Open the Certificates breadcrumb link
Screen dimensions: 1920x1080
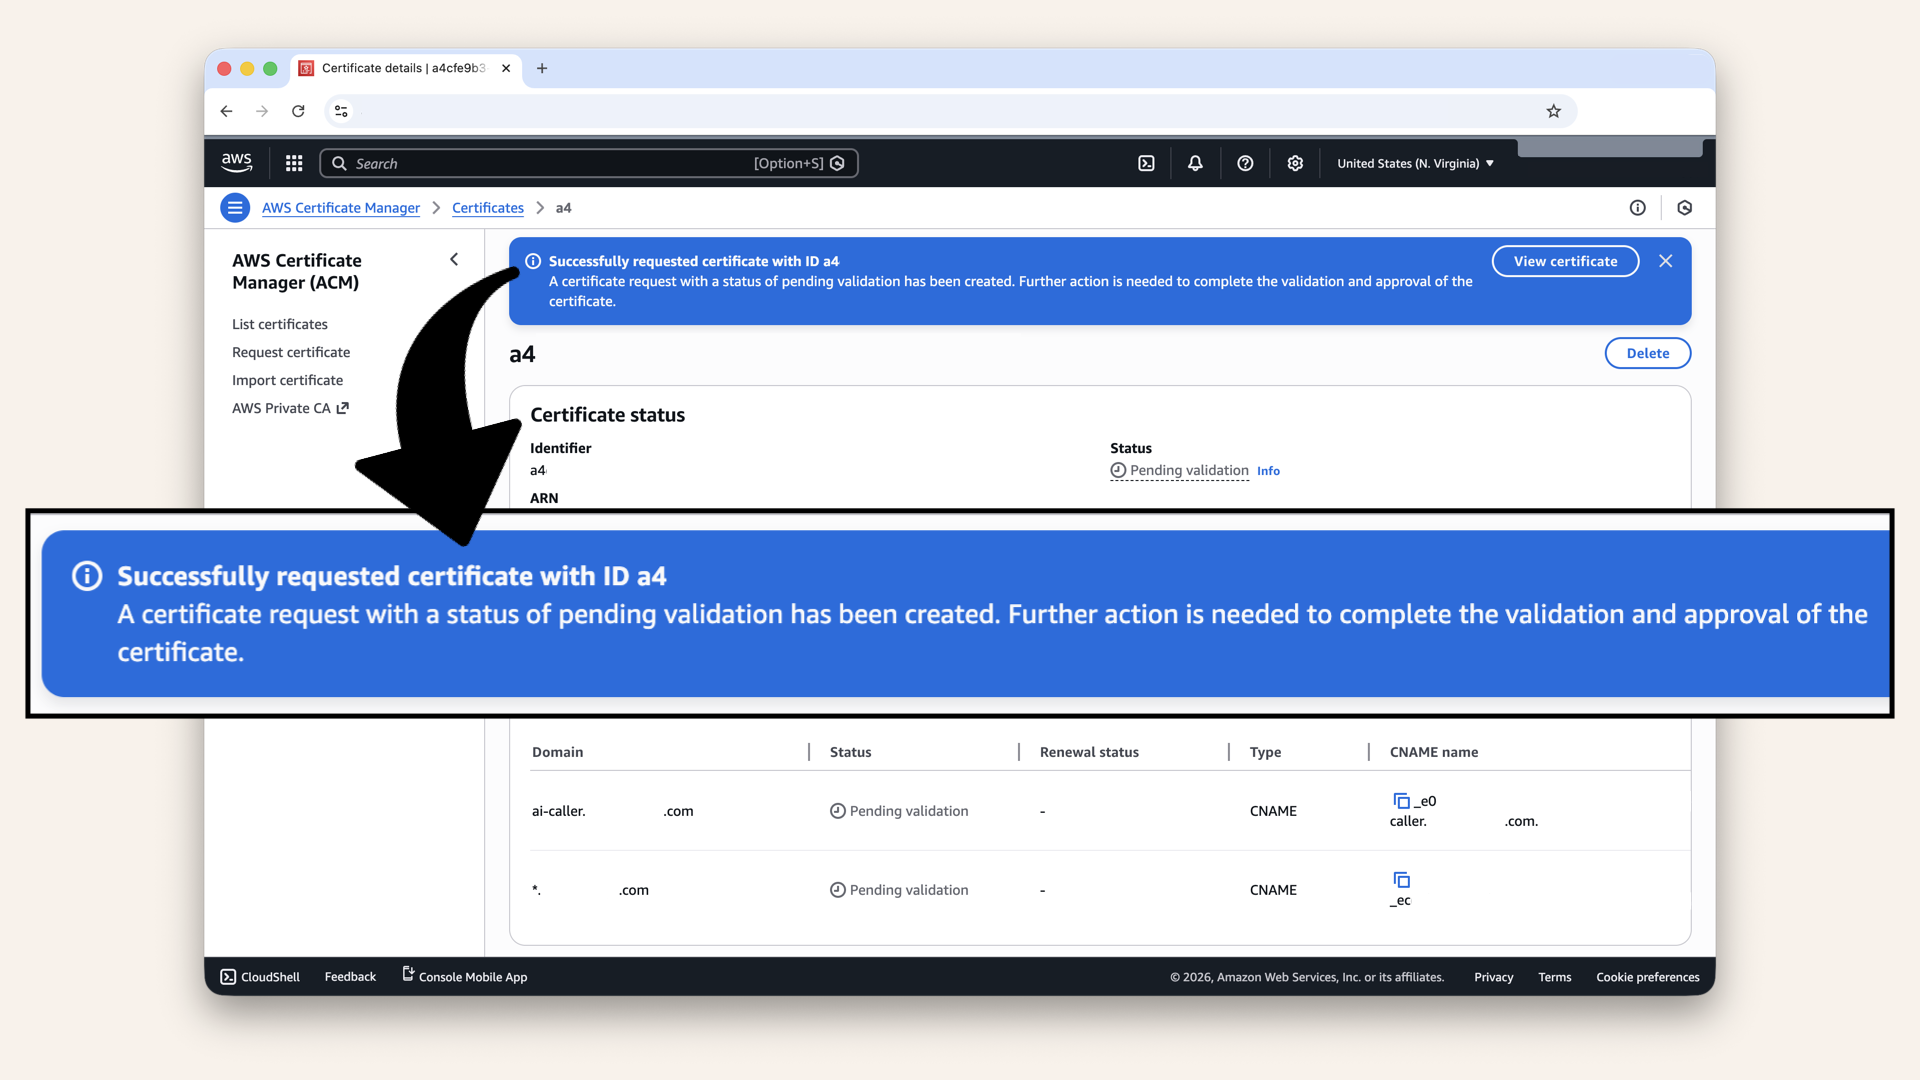(487, 207)
